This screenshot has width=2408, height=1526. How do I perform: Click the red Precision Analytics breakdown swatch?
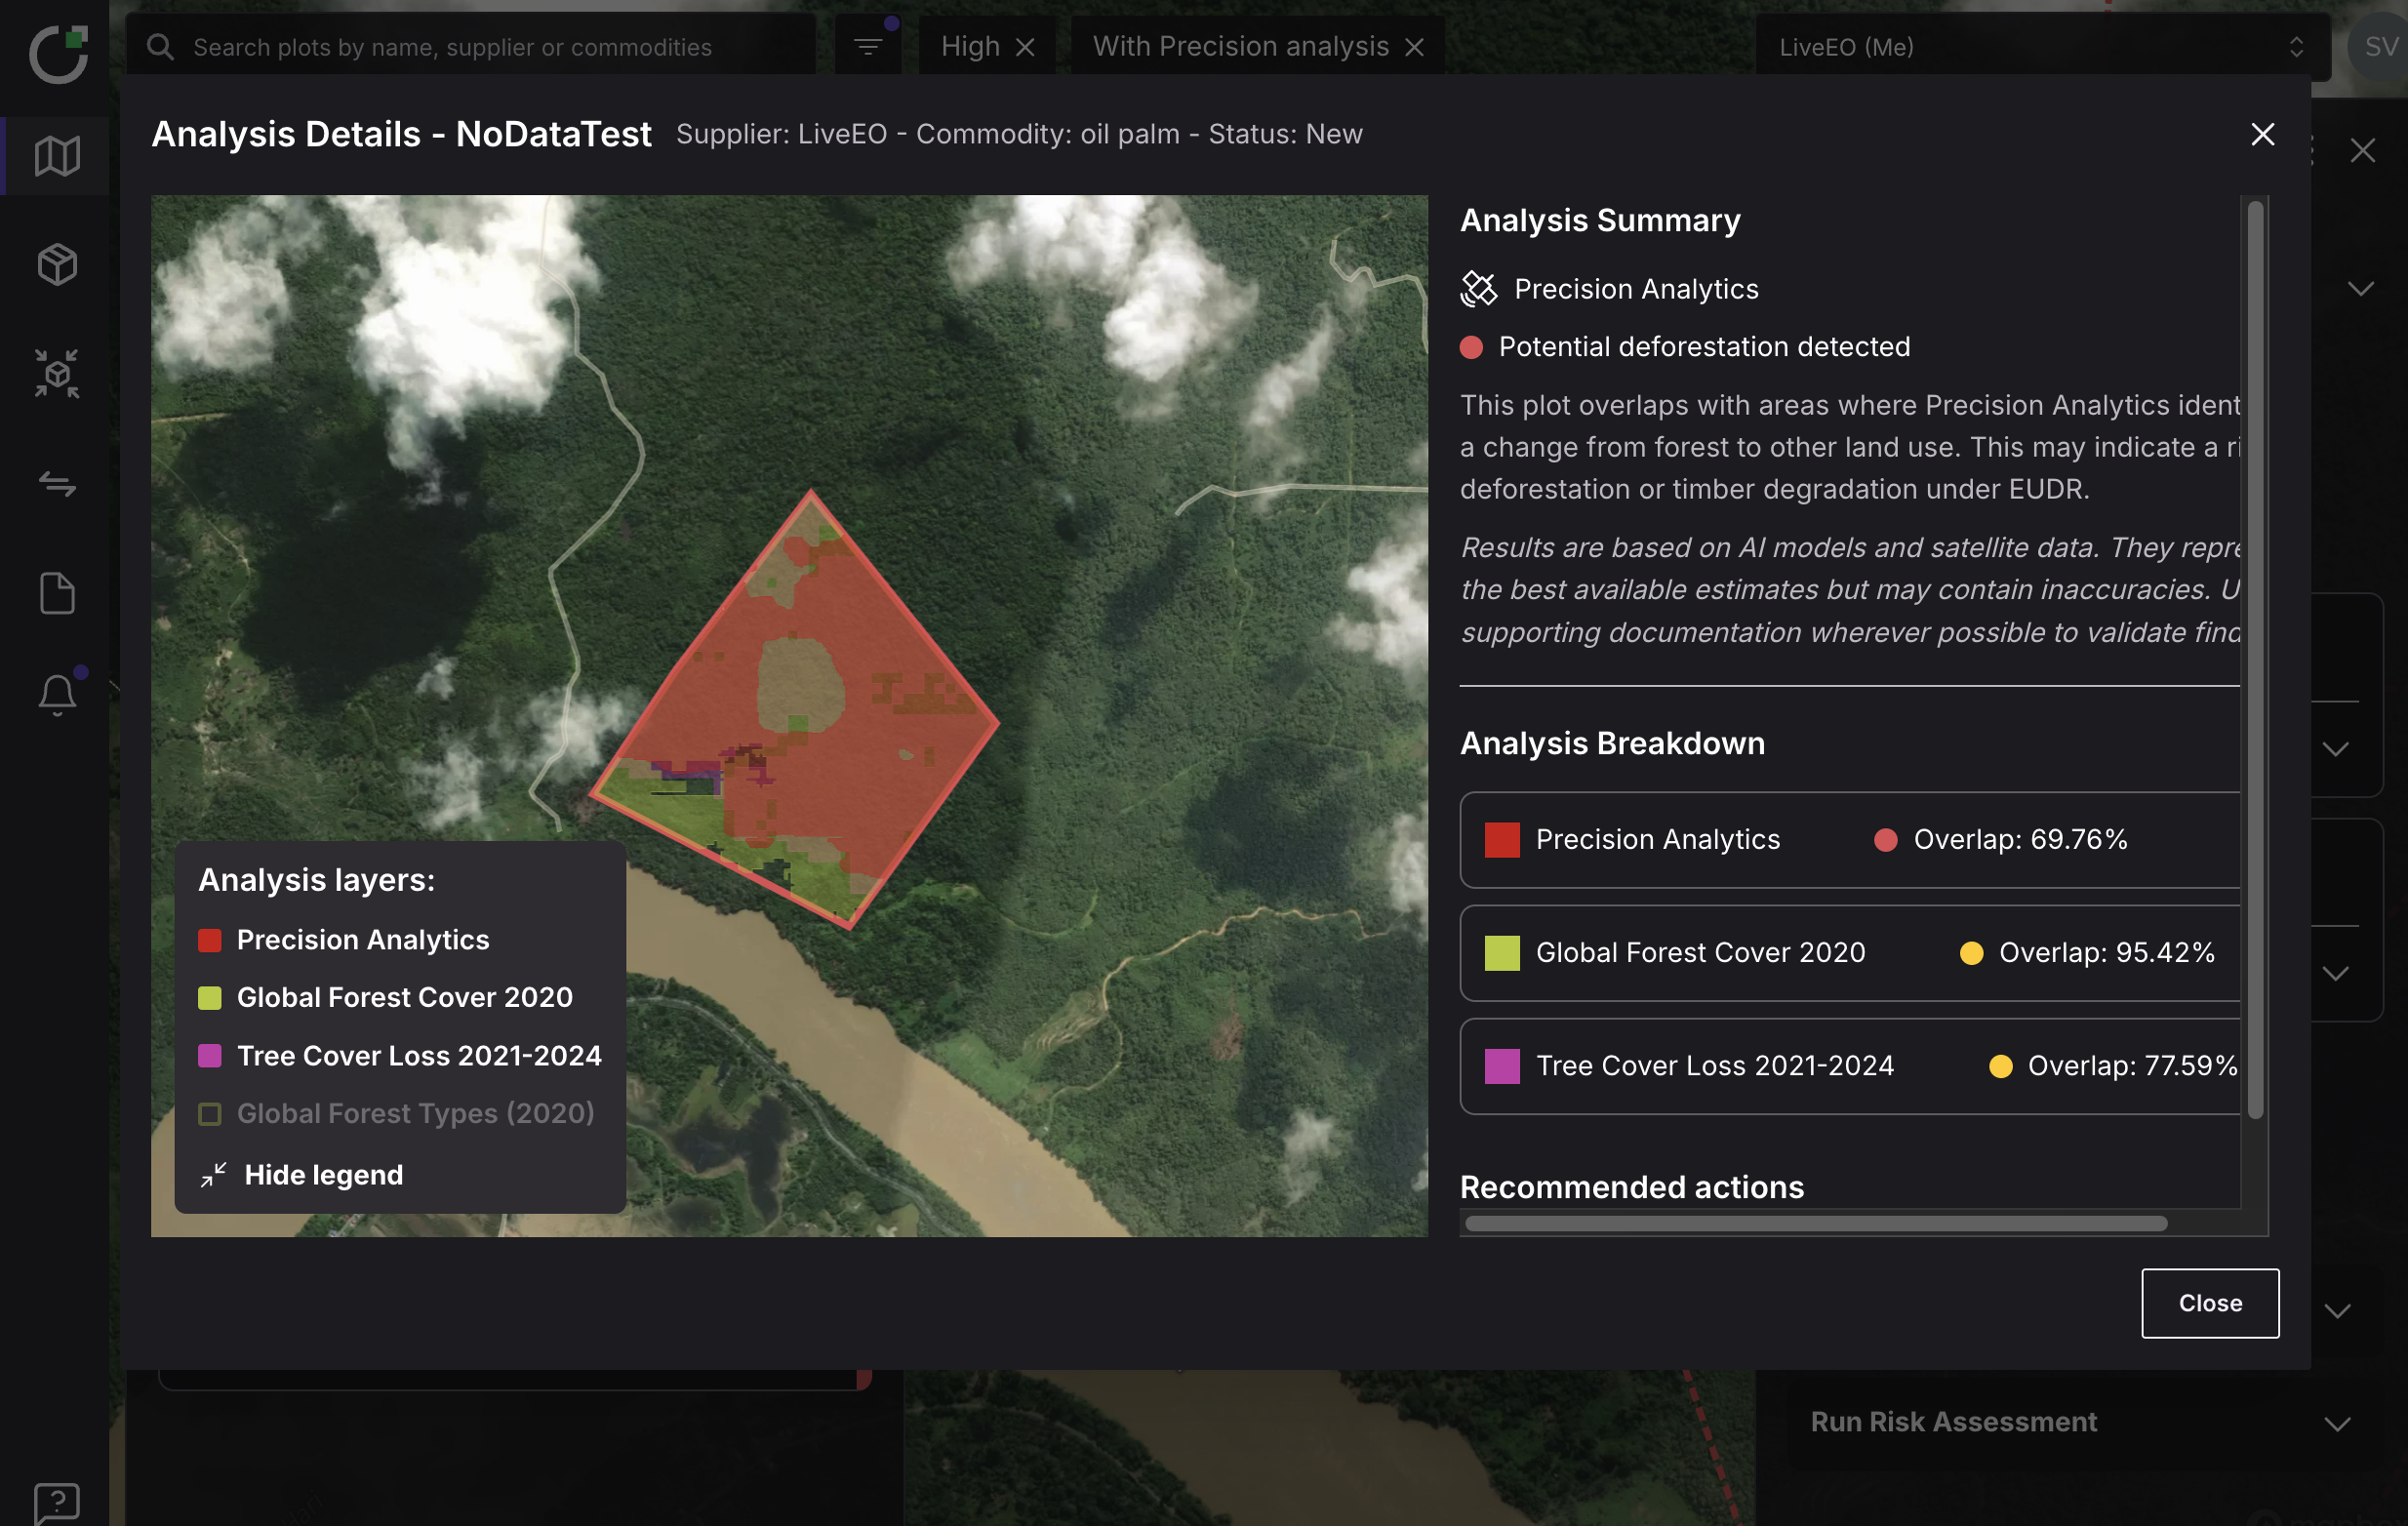(x=1501, y=840)
